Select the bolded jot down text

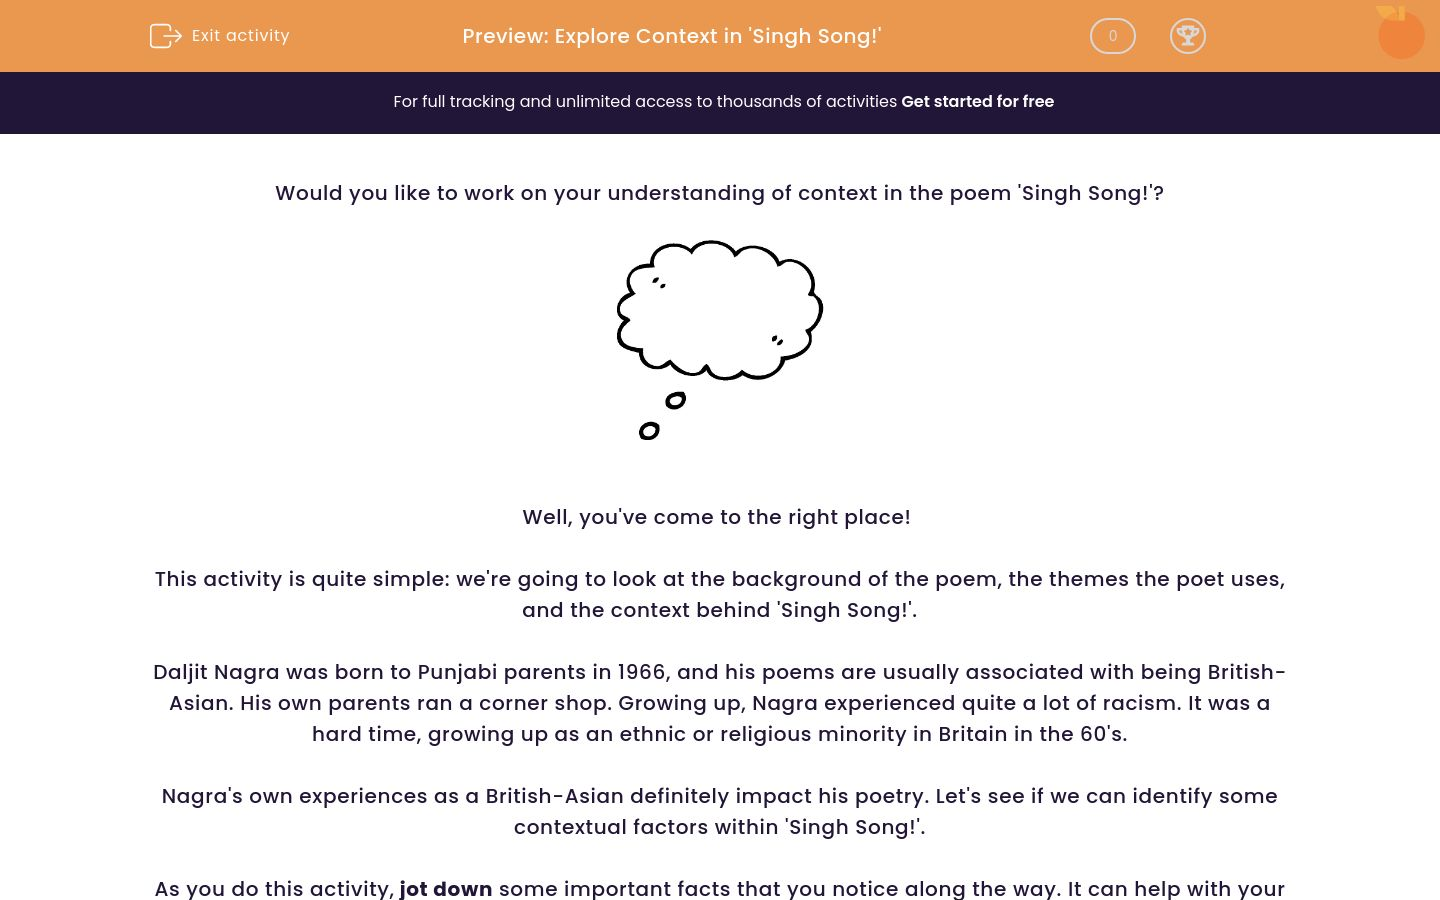coord(445,888)
